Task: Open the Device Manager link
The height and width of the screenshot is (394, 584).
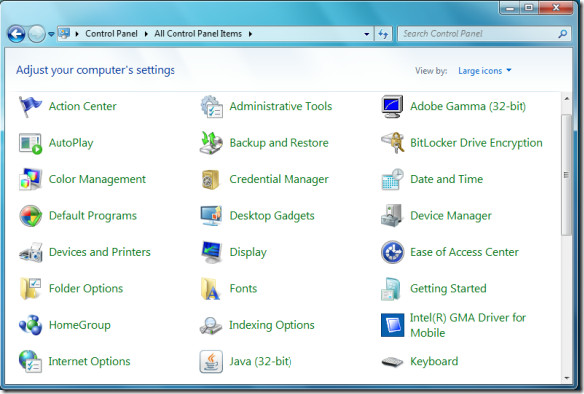Action: [x=451, y=216]
